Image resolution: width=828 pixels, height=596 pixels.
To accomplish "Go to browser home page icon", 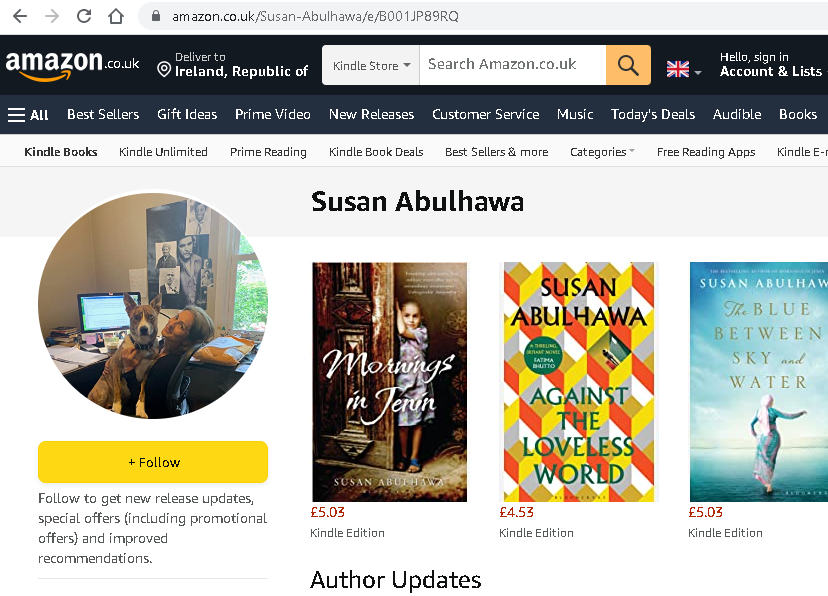I will point(116,16).
